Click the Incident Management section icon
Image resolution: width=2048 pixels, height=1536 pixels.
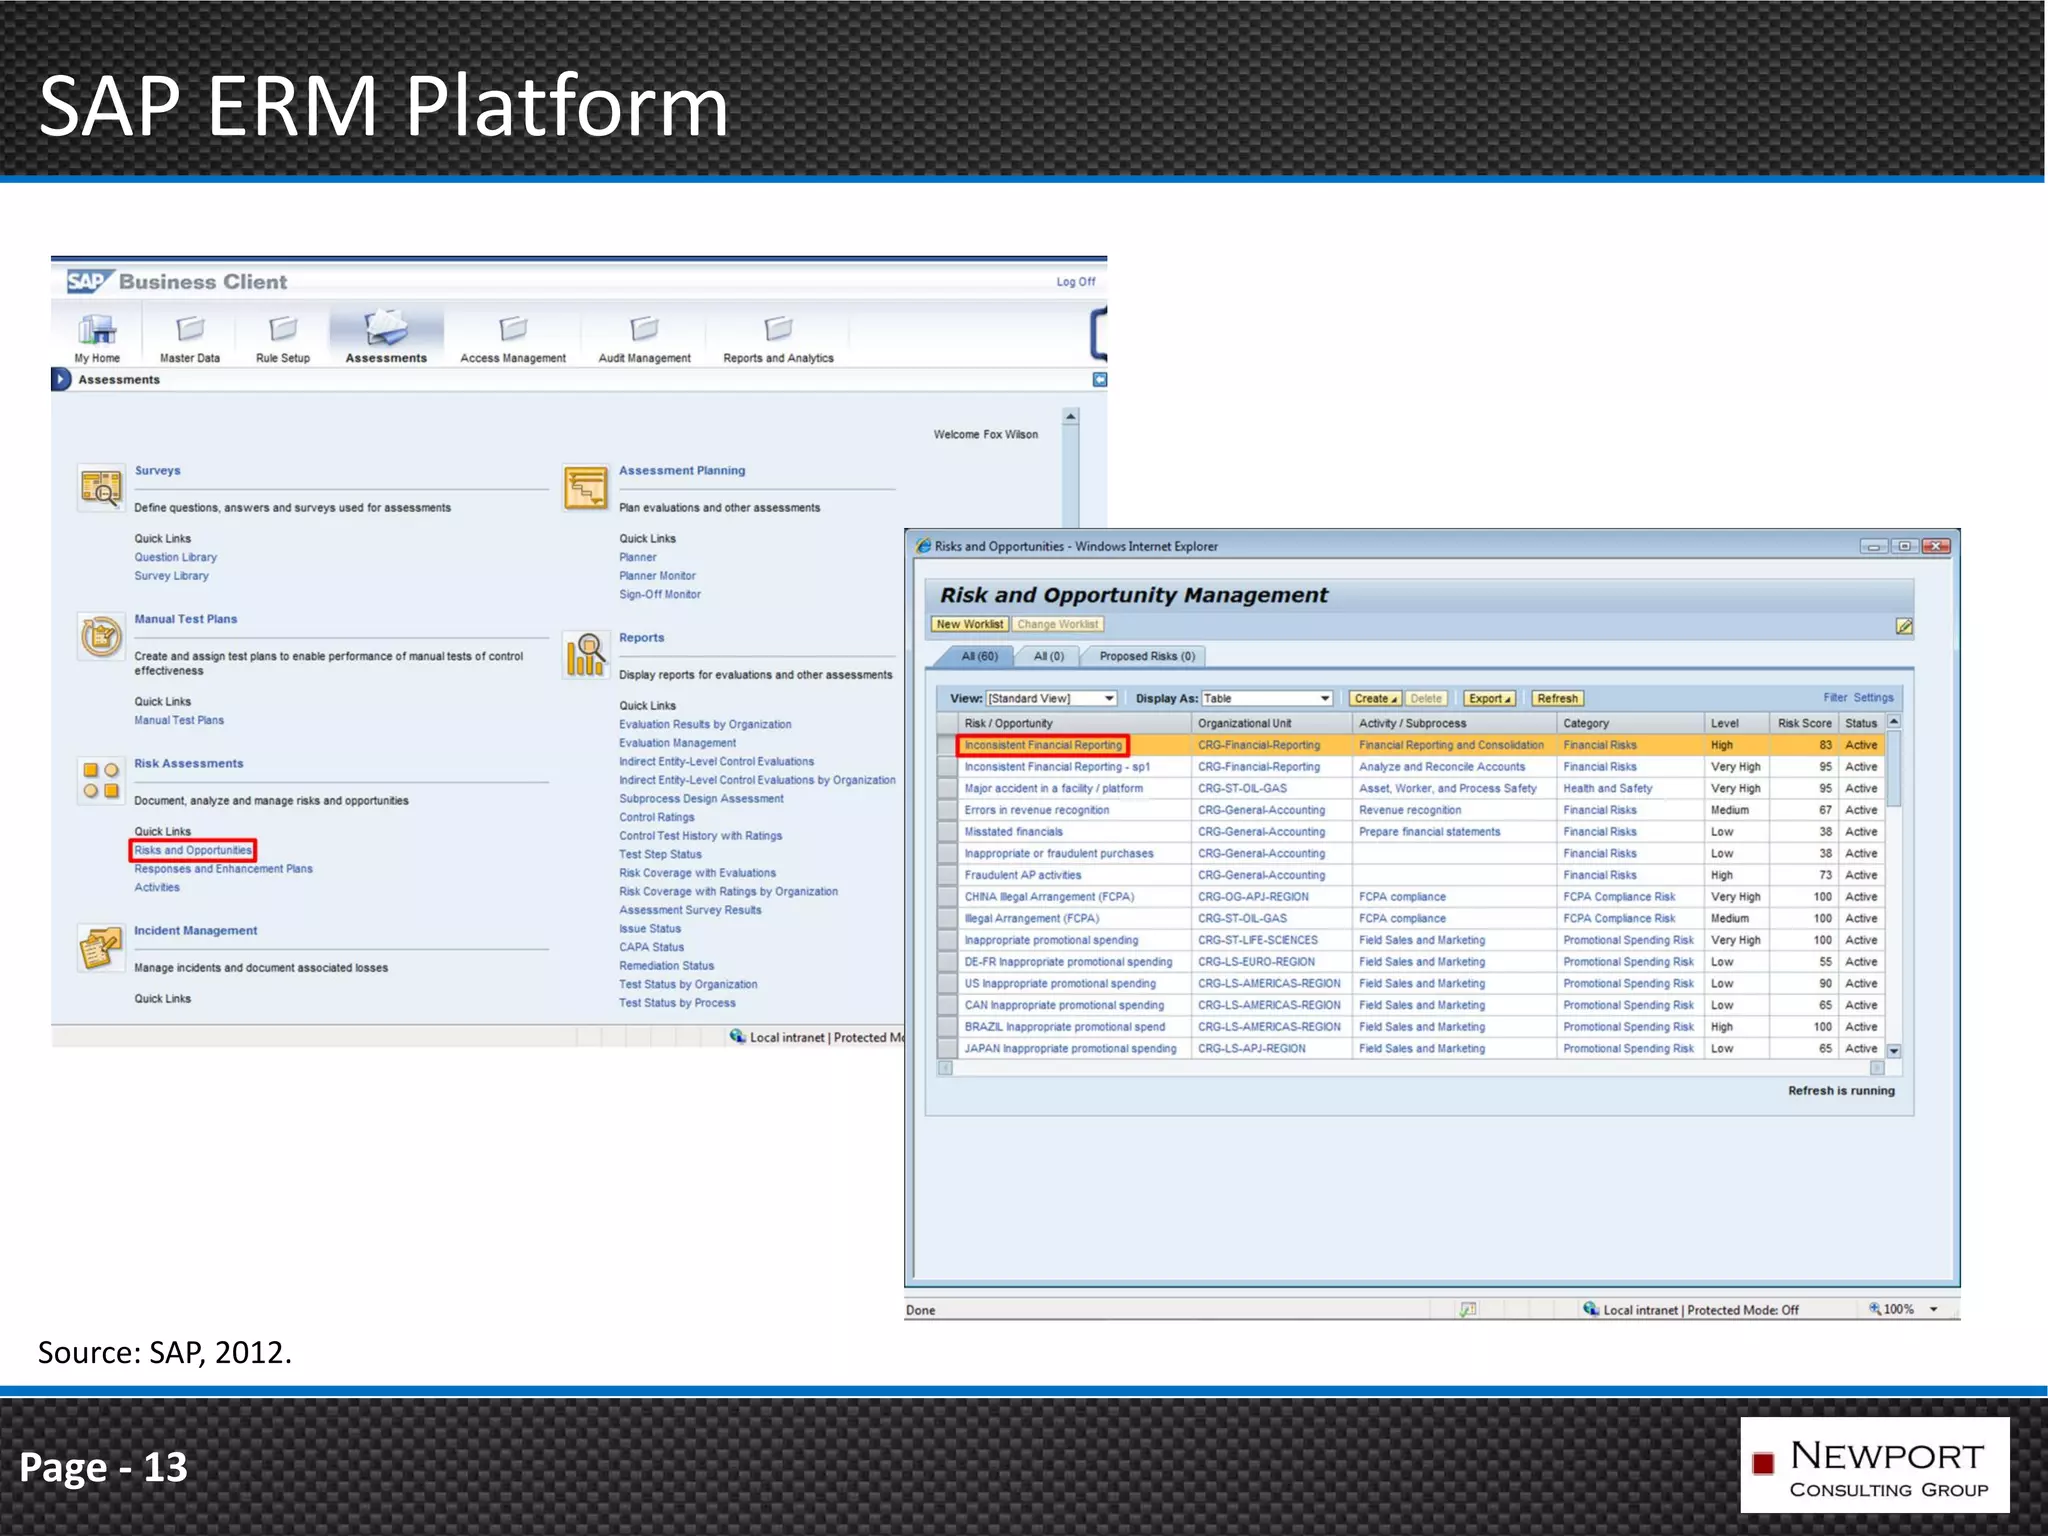100,948
